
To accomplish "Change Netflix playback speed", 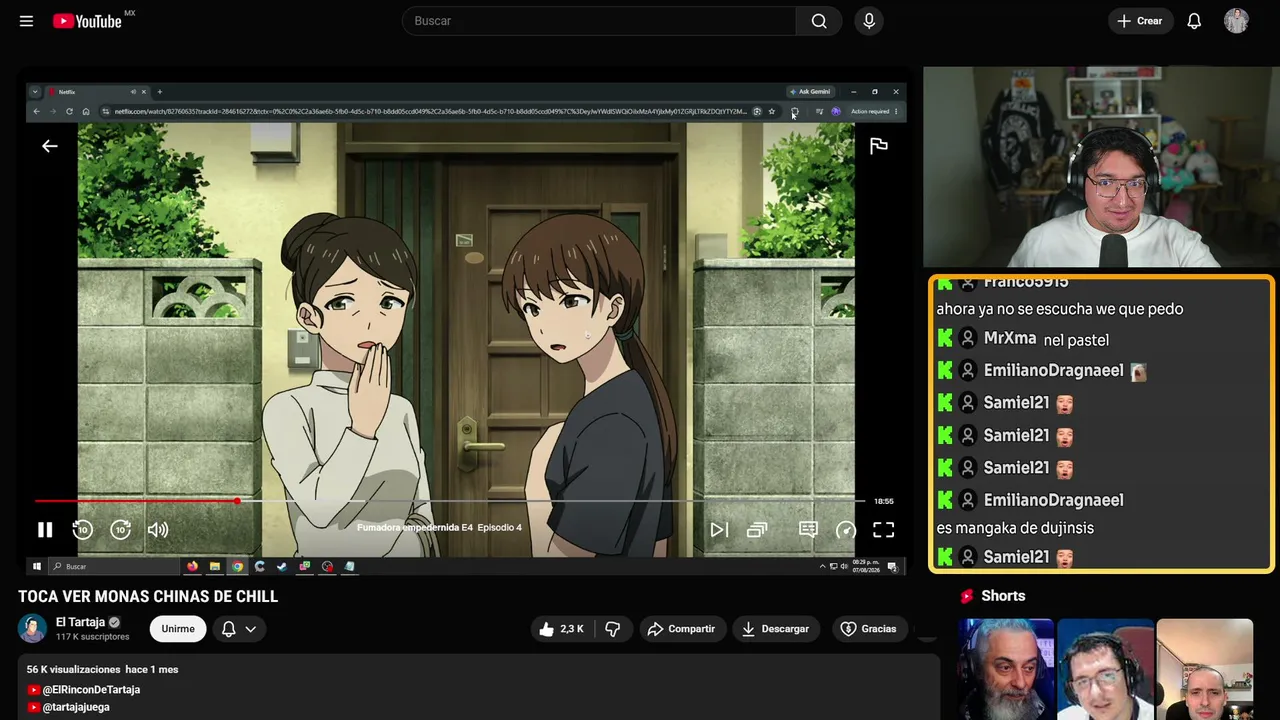I will point(846,530).
